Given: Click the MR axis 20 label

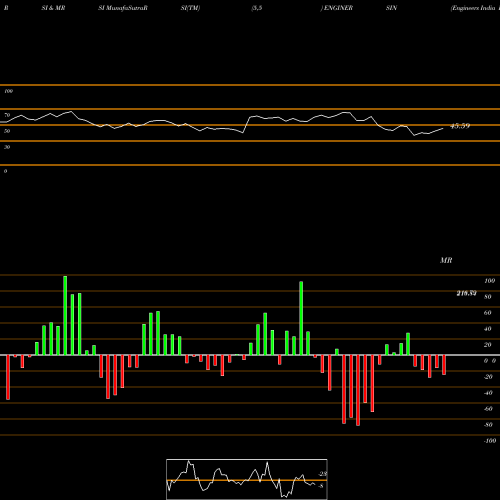Looking at the screenshot, I should point(487,345).
